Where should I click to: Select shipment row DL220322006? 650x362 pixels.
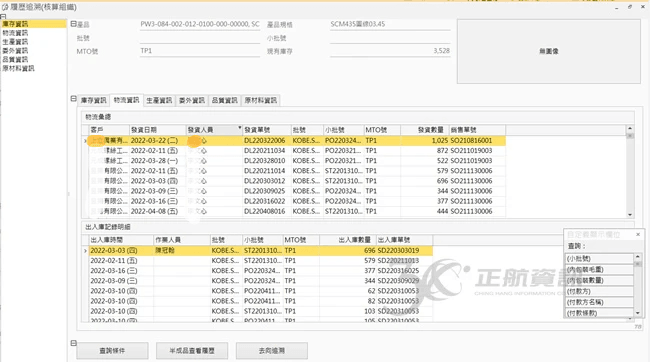point(297,141)
